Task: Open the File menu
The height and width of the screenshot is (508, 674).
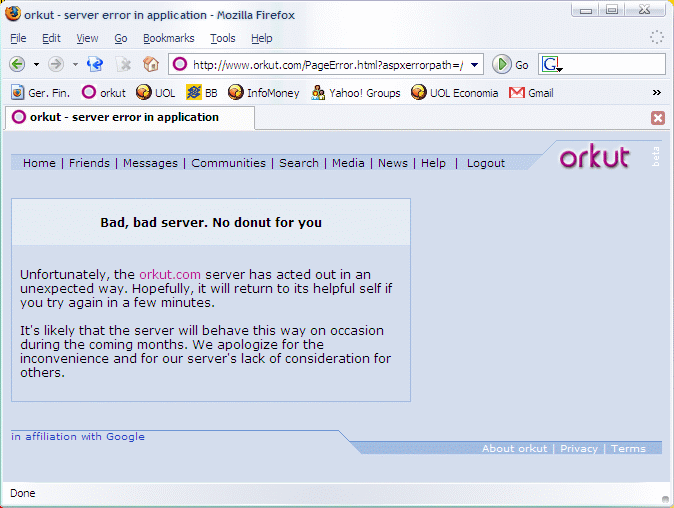Action: point(18,38)
